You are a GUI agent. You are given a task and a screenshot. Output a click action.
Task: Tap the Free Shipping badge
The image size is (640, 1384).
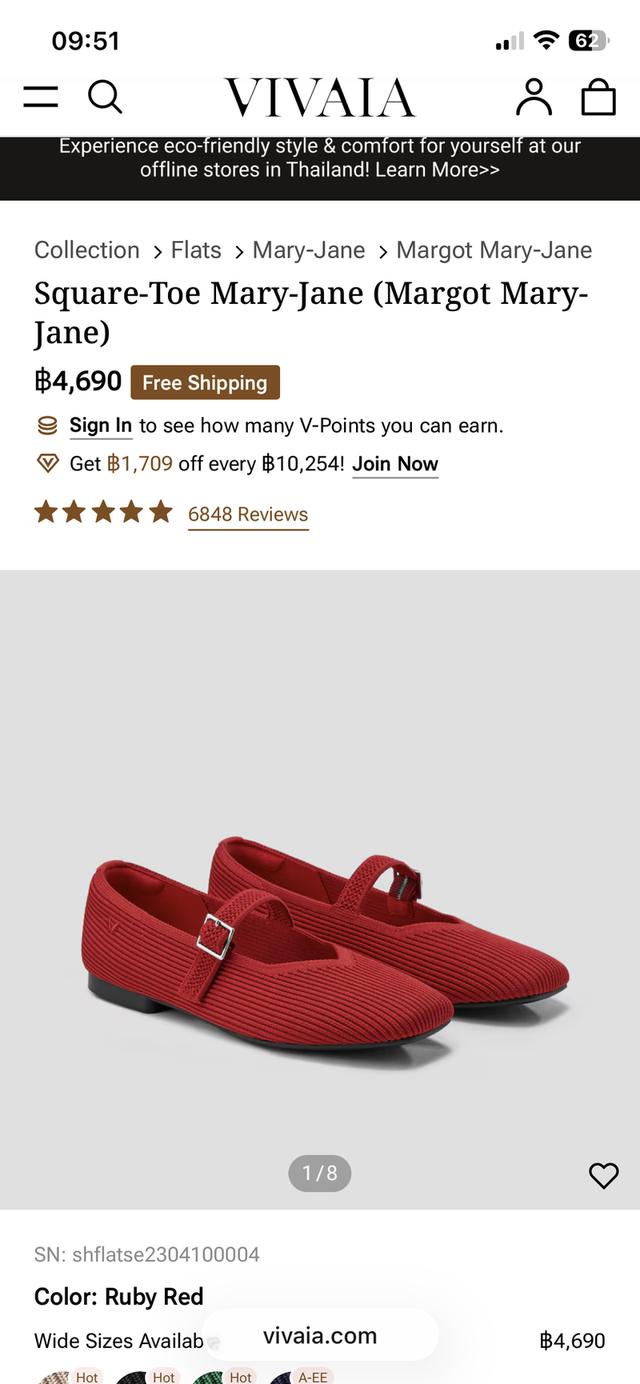pos(205,383)
